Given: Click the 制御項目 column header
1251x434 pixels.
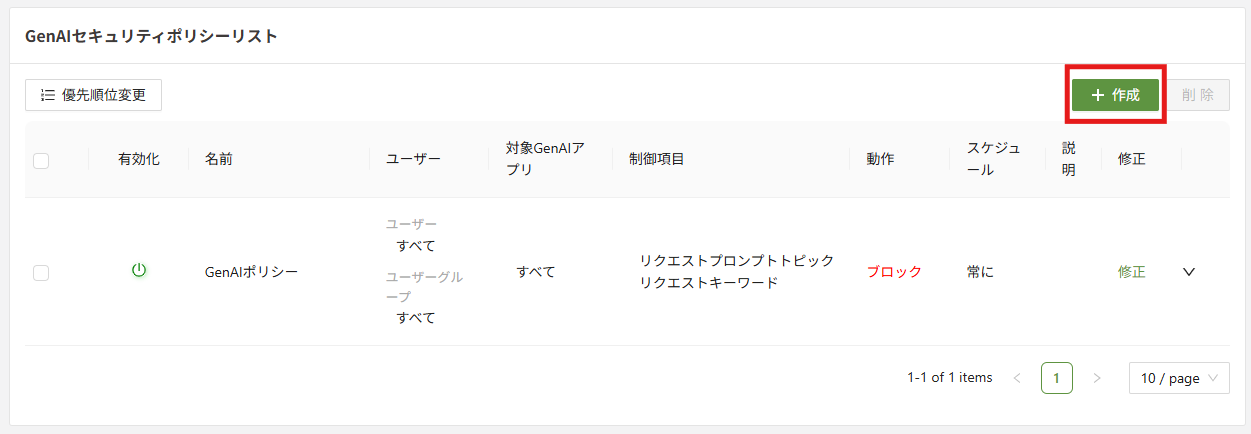Looking at the screenshot, I should pos(656,159).
